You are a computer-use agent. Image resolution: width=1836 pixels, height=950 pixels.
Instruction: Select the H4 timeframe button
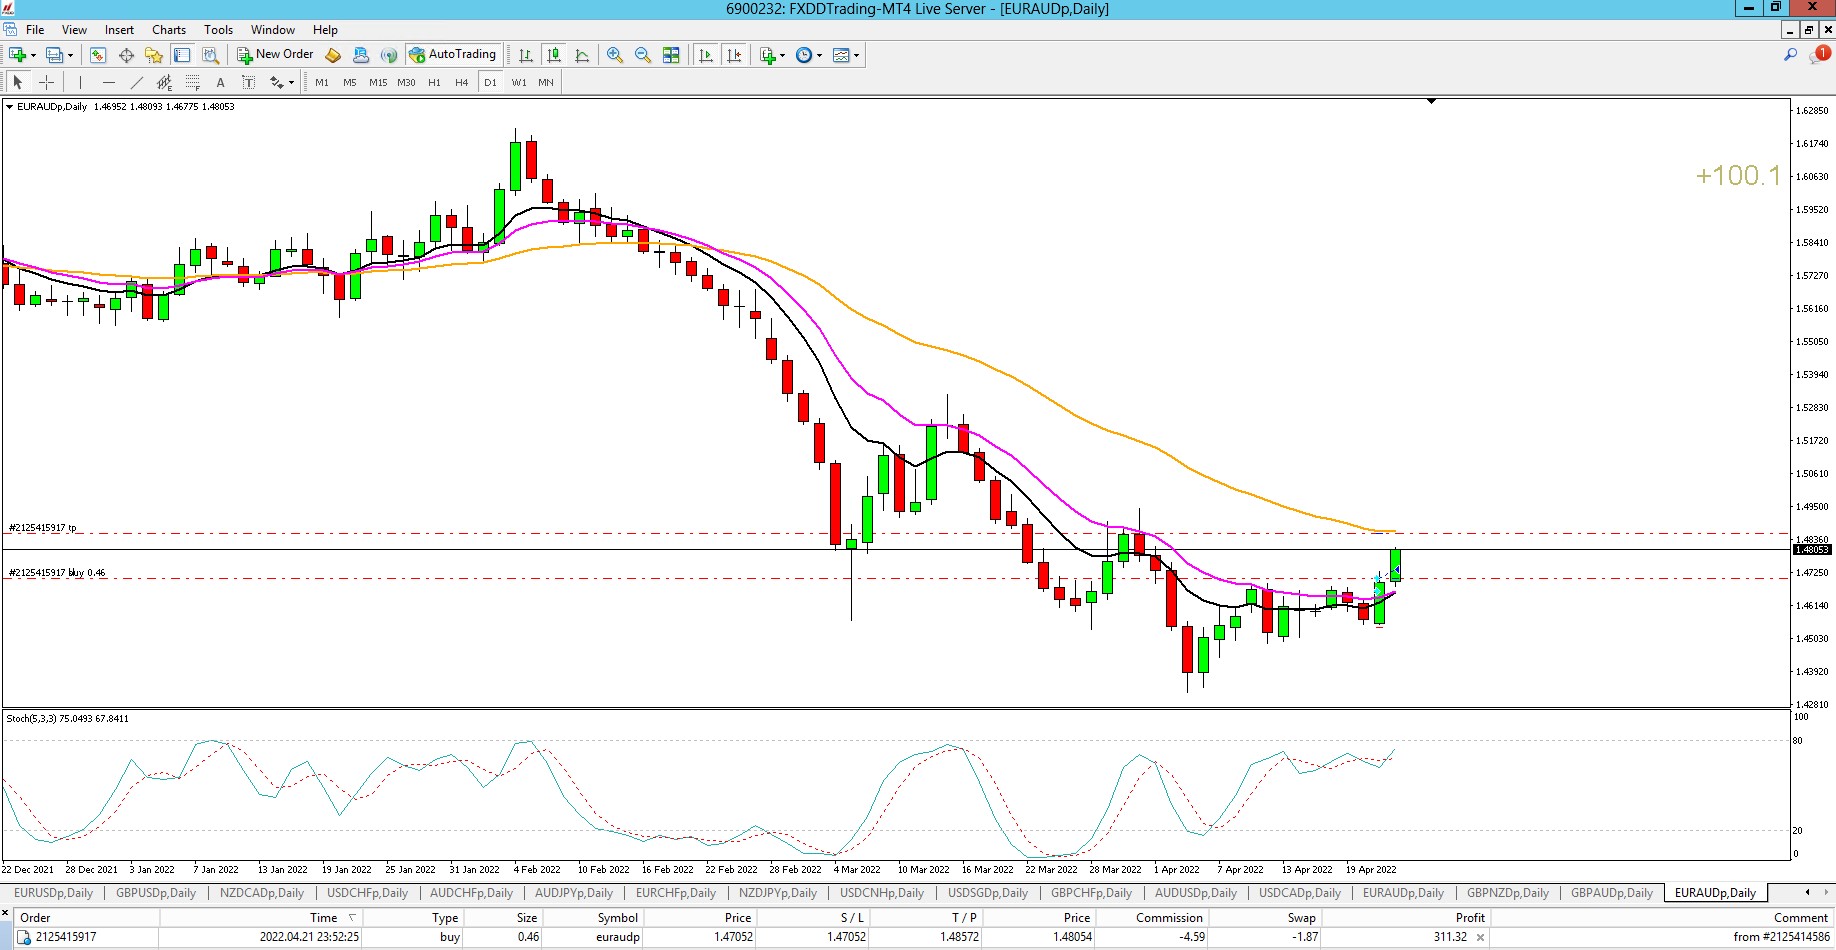[461, 82]
